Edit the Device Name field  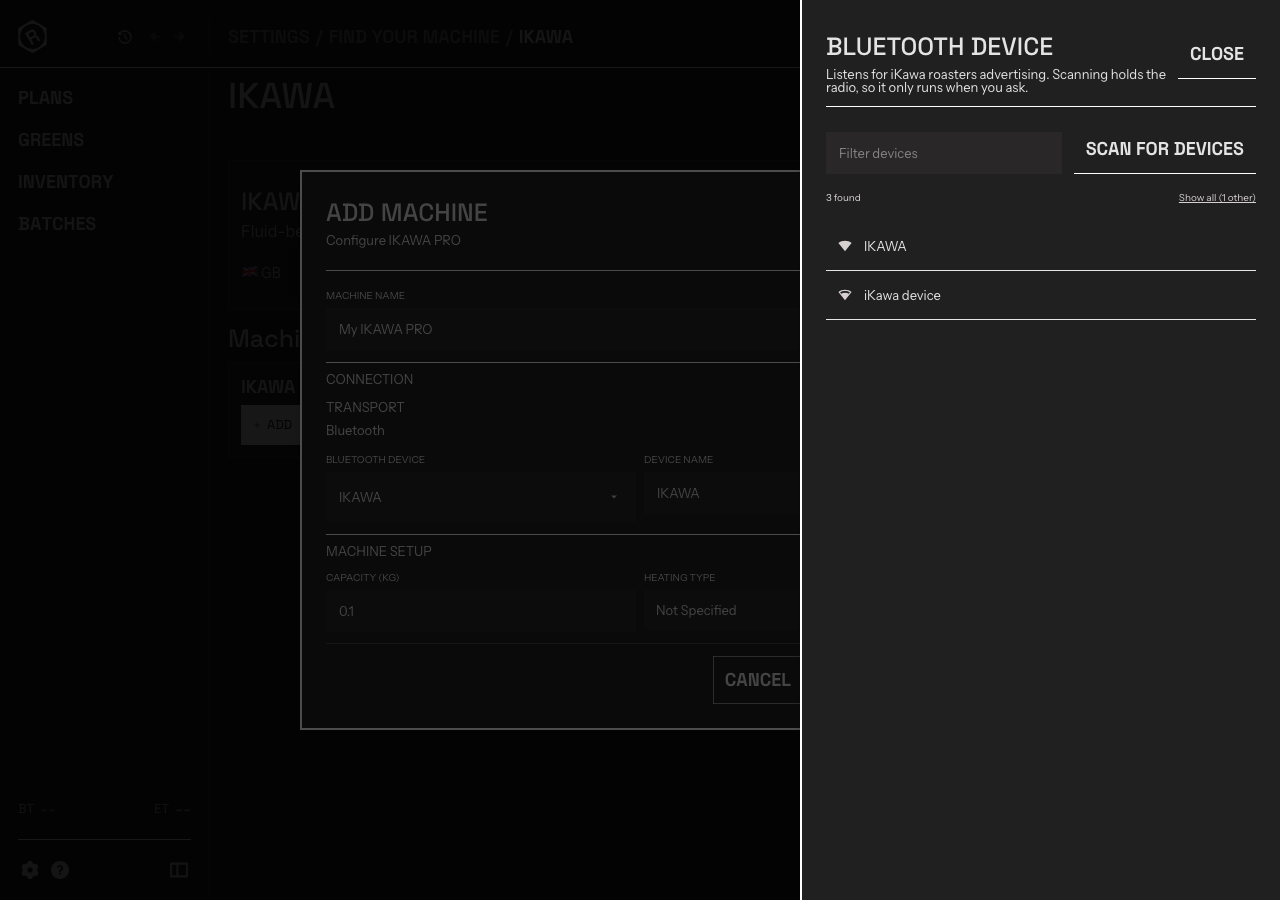(x=722, y=493)
